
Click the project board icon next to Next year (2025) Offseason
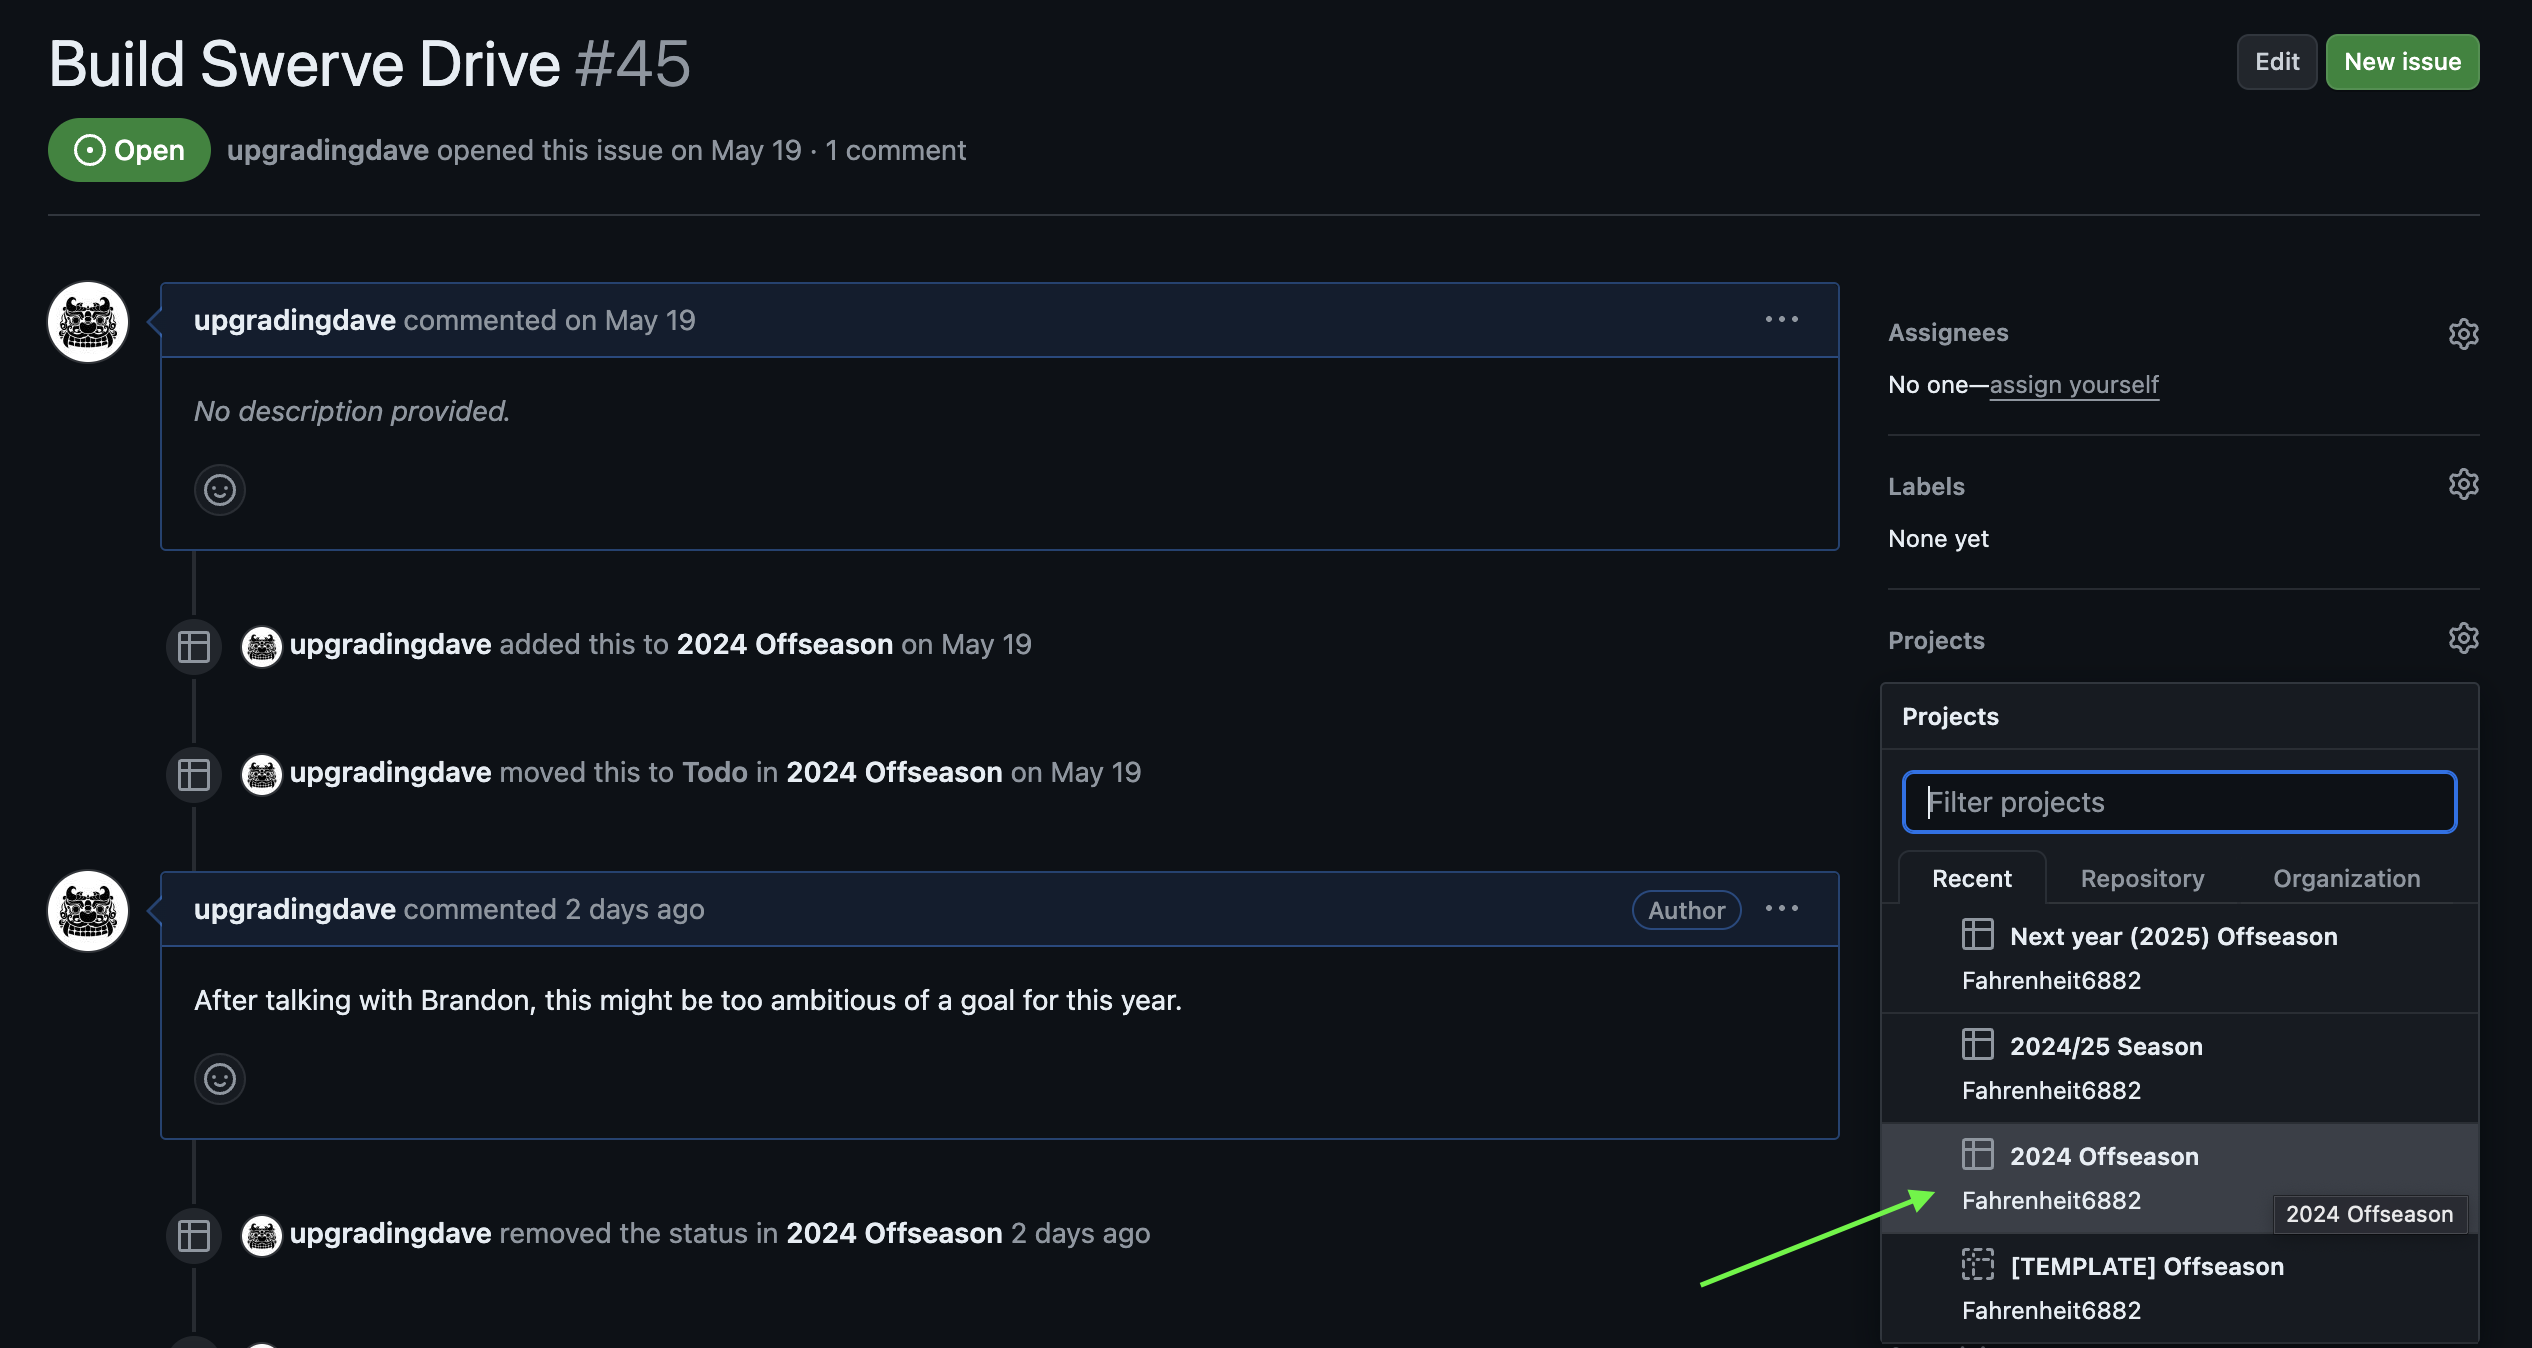[x=1978, y=934]
